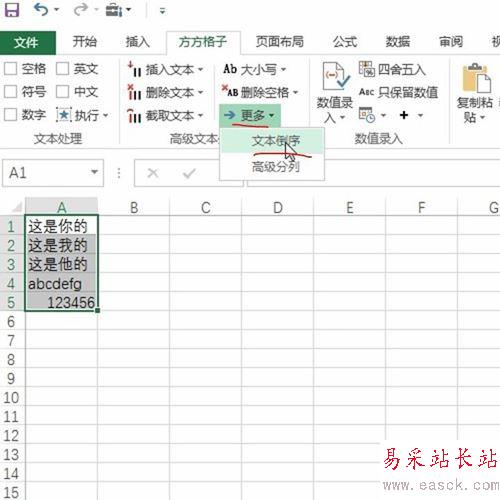Select column A header
Screen dimensions: 500x500
[x=61, y=207]
